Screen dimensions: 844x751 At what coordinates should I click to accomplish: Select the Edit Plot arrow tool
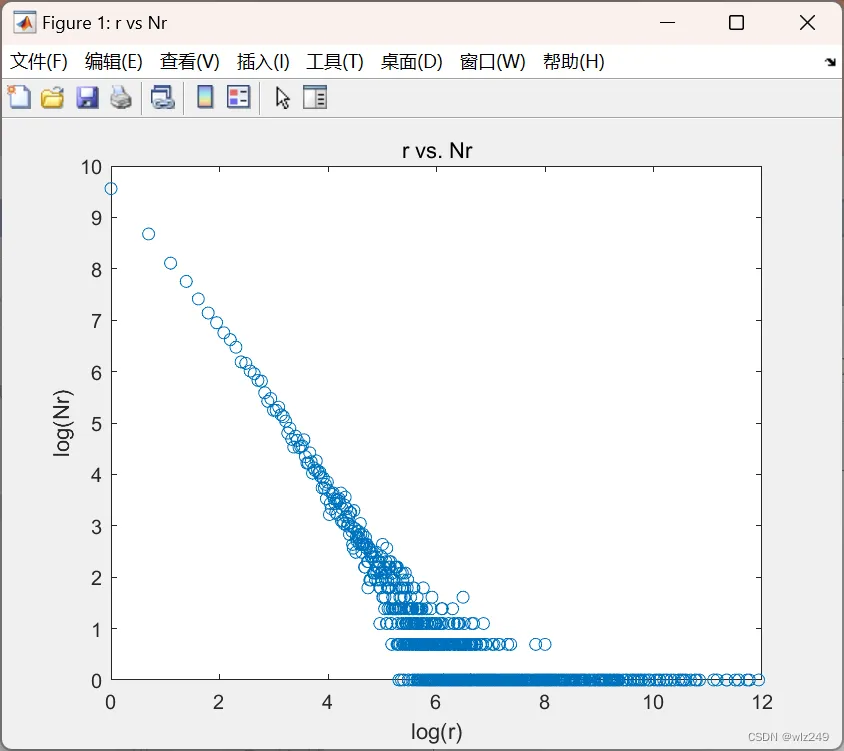coord(282,97)
